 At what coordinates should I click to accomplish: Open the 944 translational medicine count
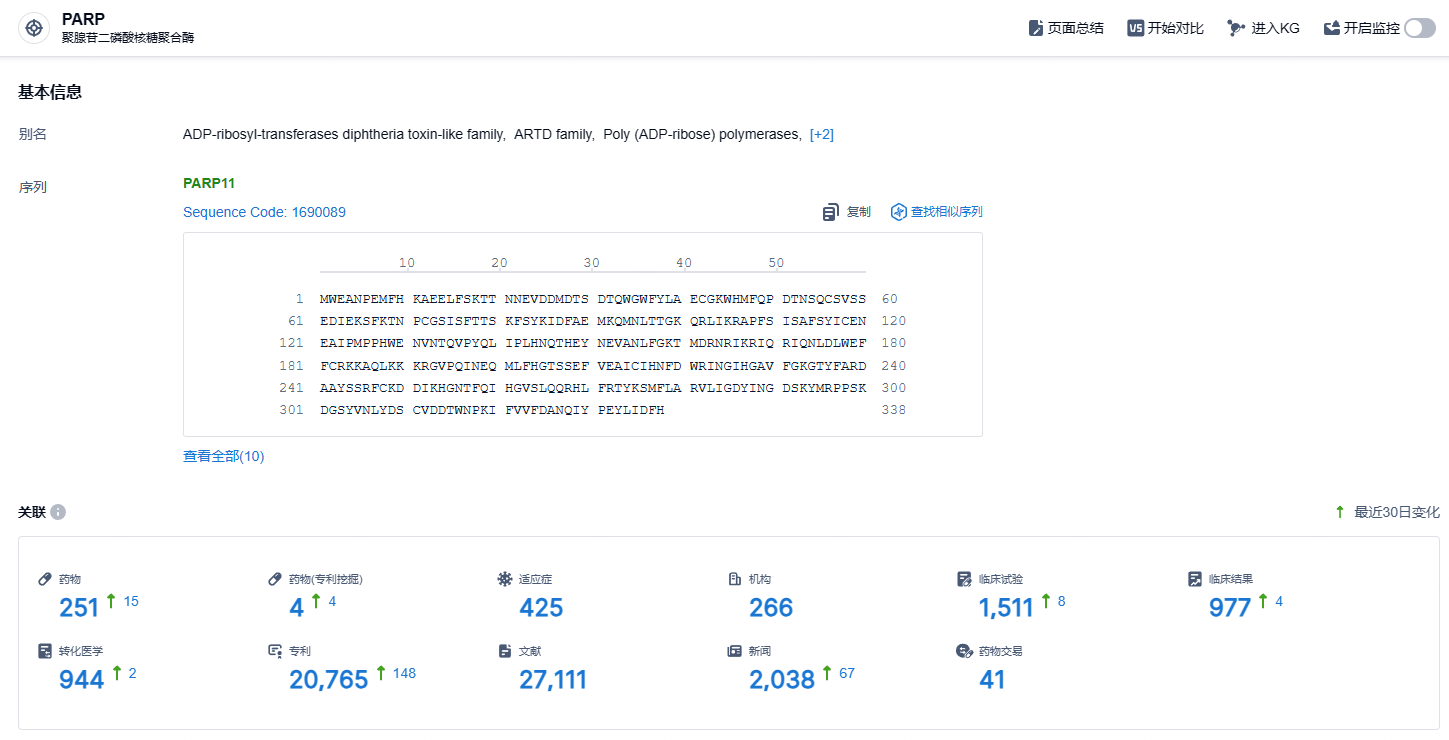tap(82, 679)
